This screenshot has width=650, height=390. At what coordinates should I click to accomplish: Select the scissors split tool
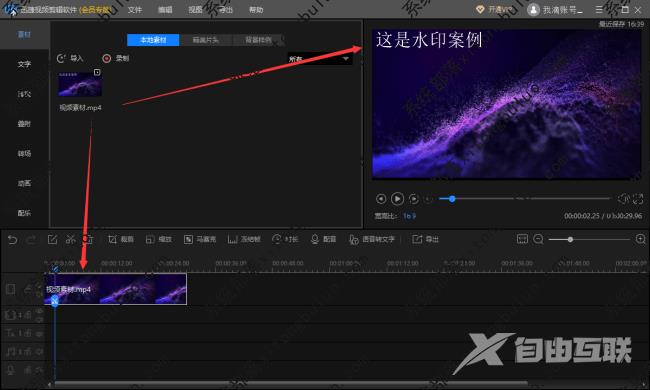point(70,239)
